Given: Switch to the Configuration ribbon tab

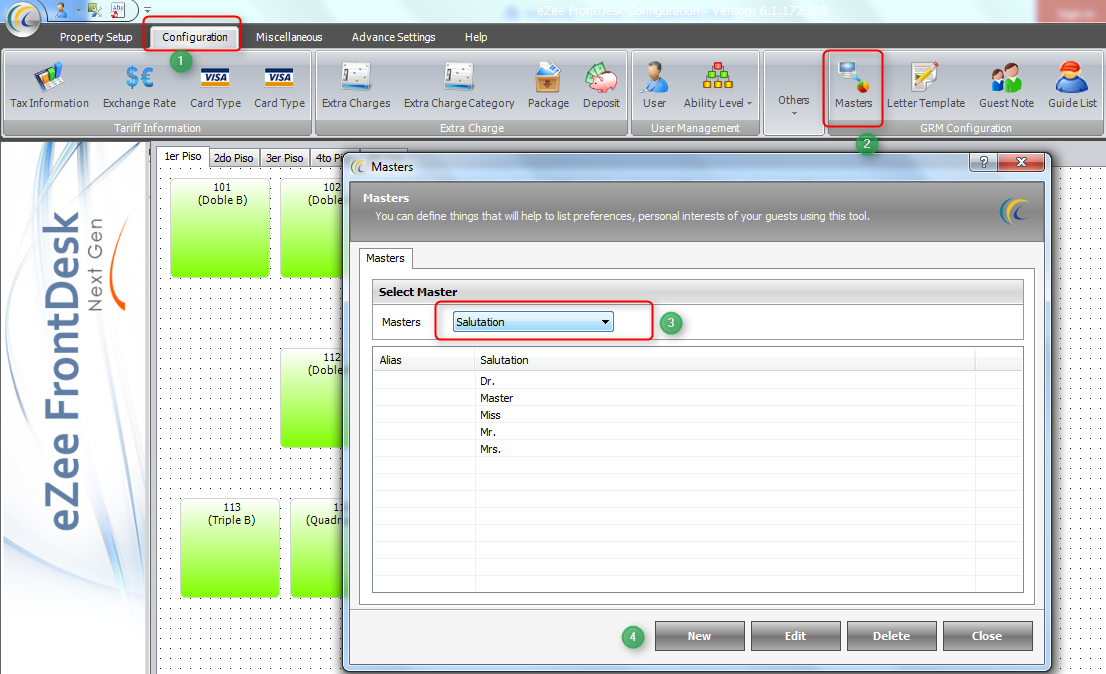Looking at the screenshot, I should point(195,37).
